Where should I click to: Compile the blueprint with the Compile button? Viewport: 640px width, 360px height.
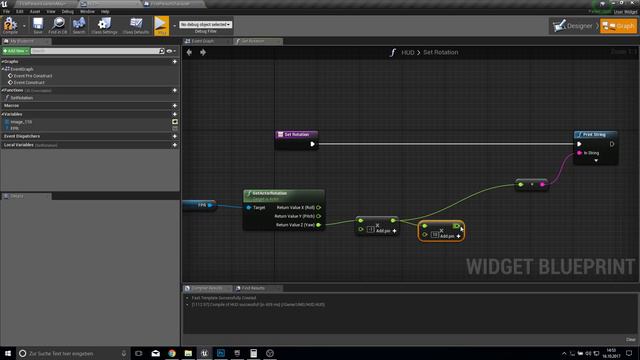(x=10, y=25)
